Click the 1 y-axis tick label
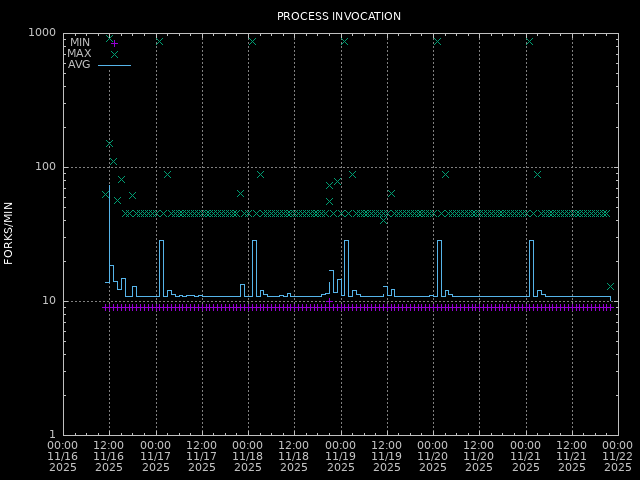640x480 pixels. (x=51, y=435)
